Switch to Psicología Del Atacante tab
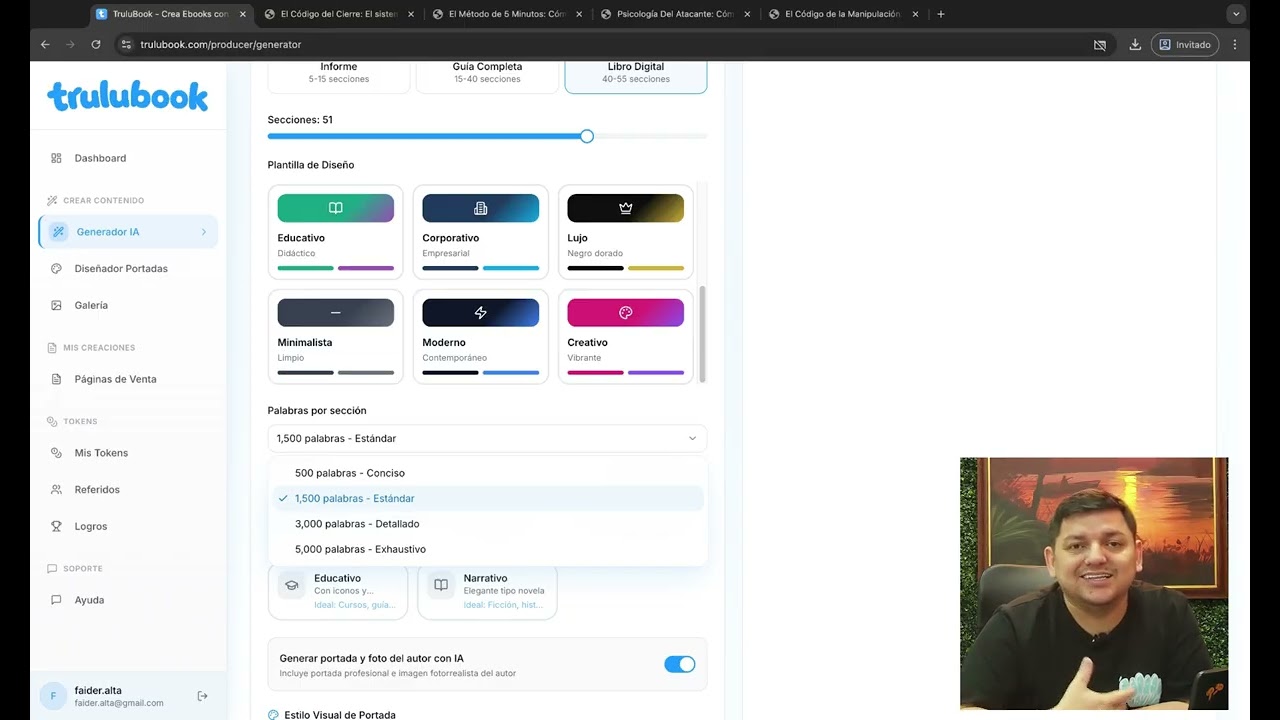The image size is (1280, 720). tap(675, 14)
